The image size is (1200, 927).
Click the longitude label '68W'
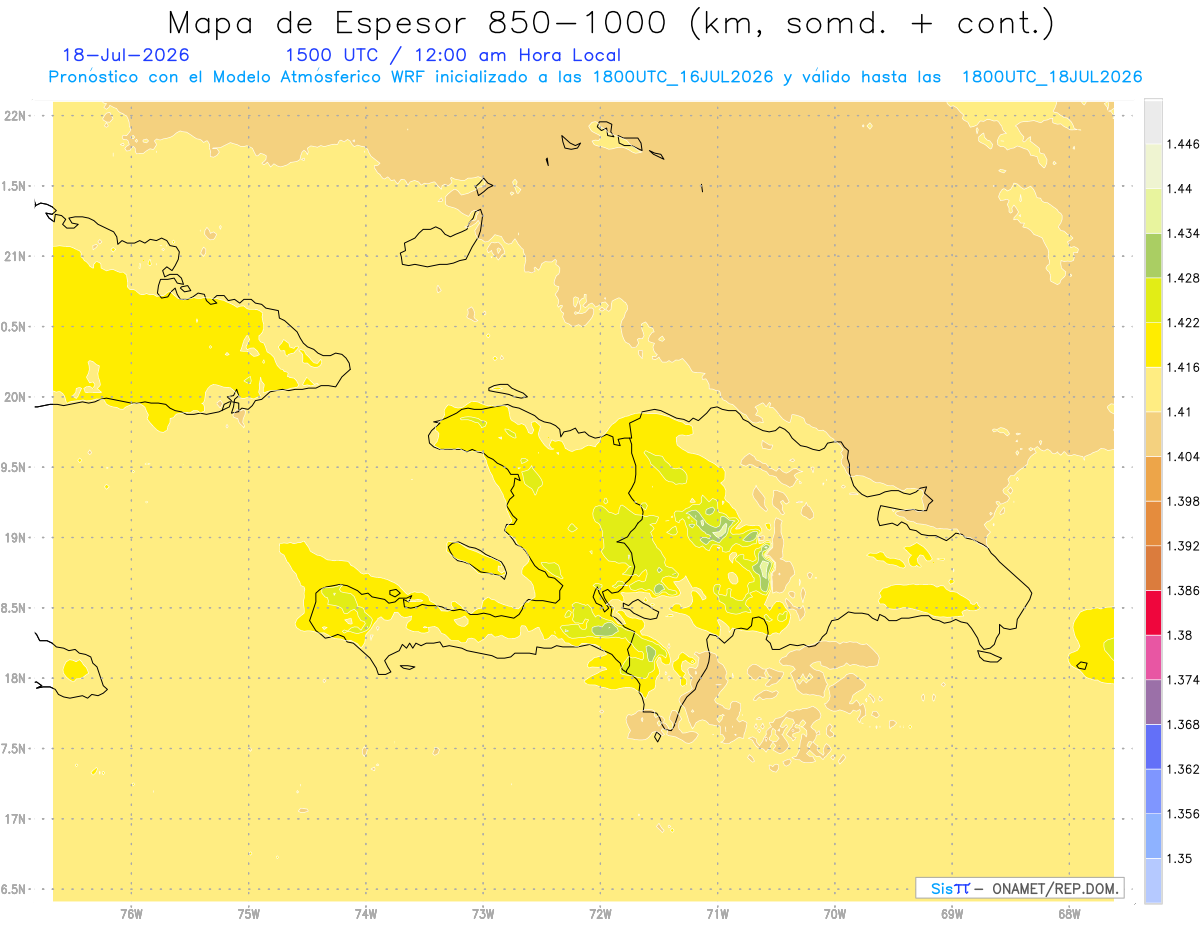click(1069, 914)
